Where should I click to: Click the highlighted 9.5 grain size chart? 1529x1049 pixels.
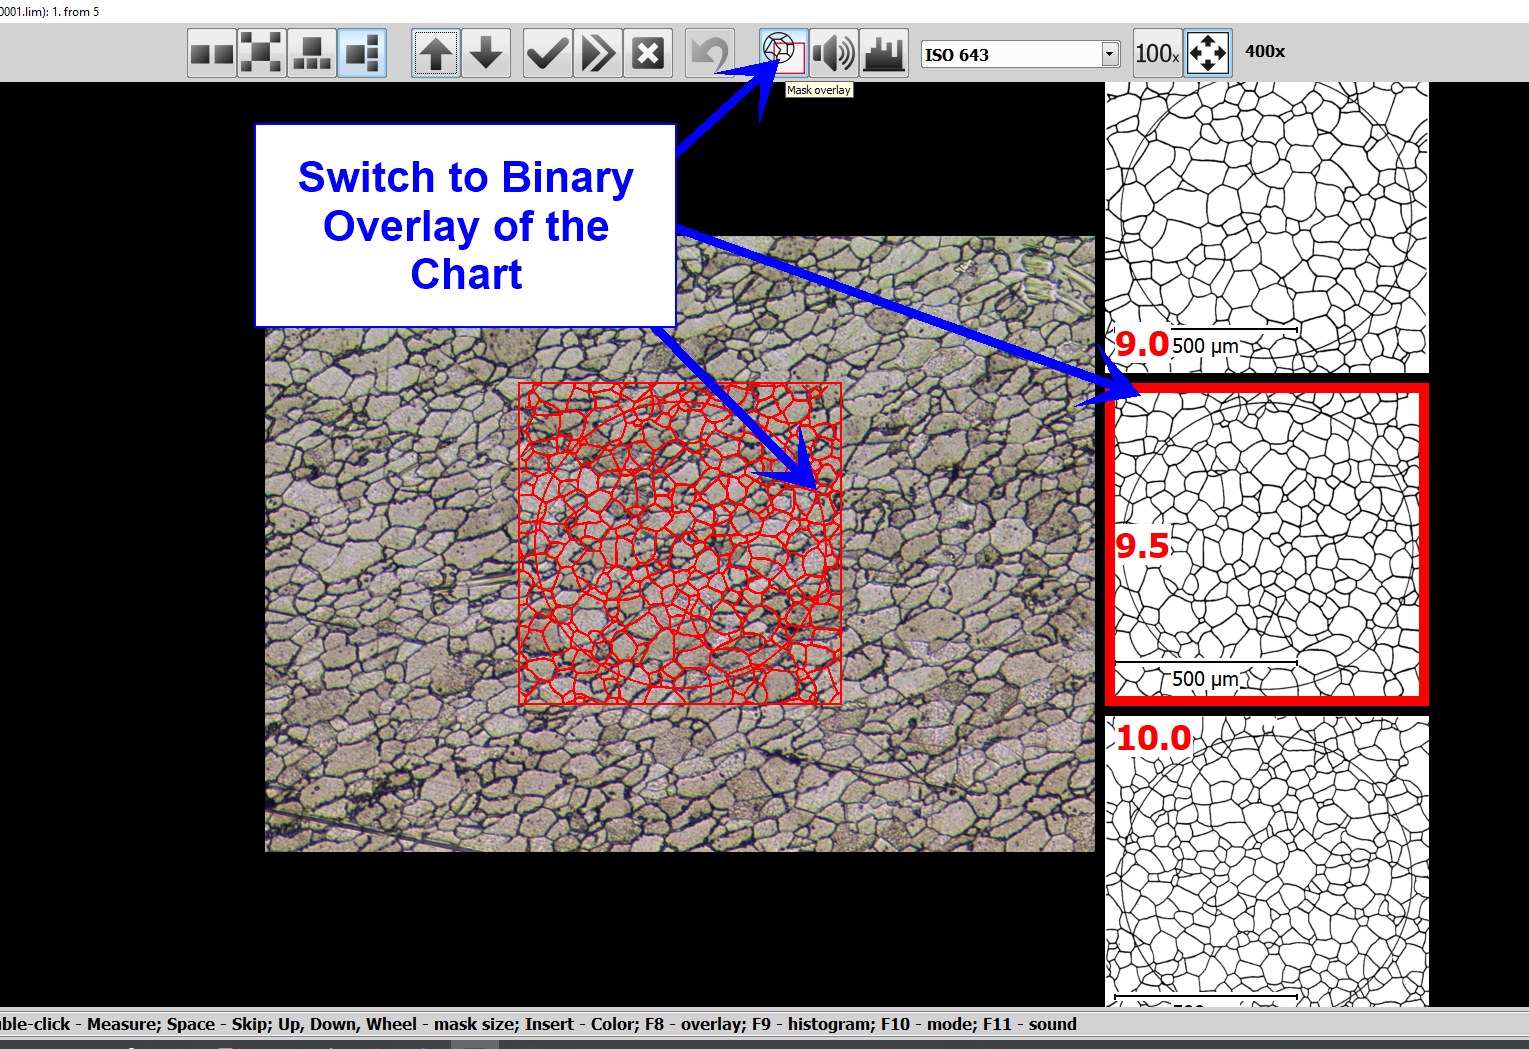point(1266,544)
